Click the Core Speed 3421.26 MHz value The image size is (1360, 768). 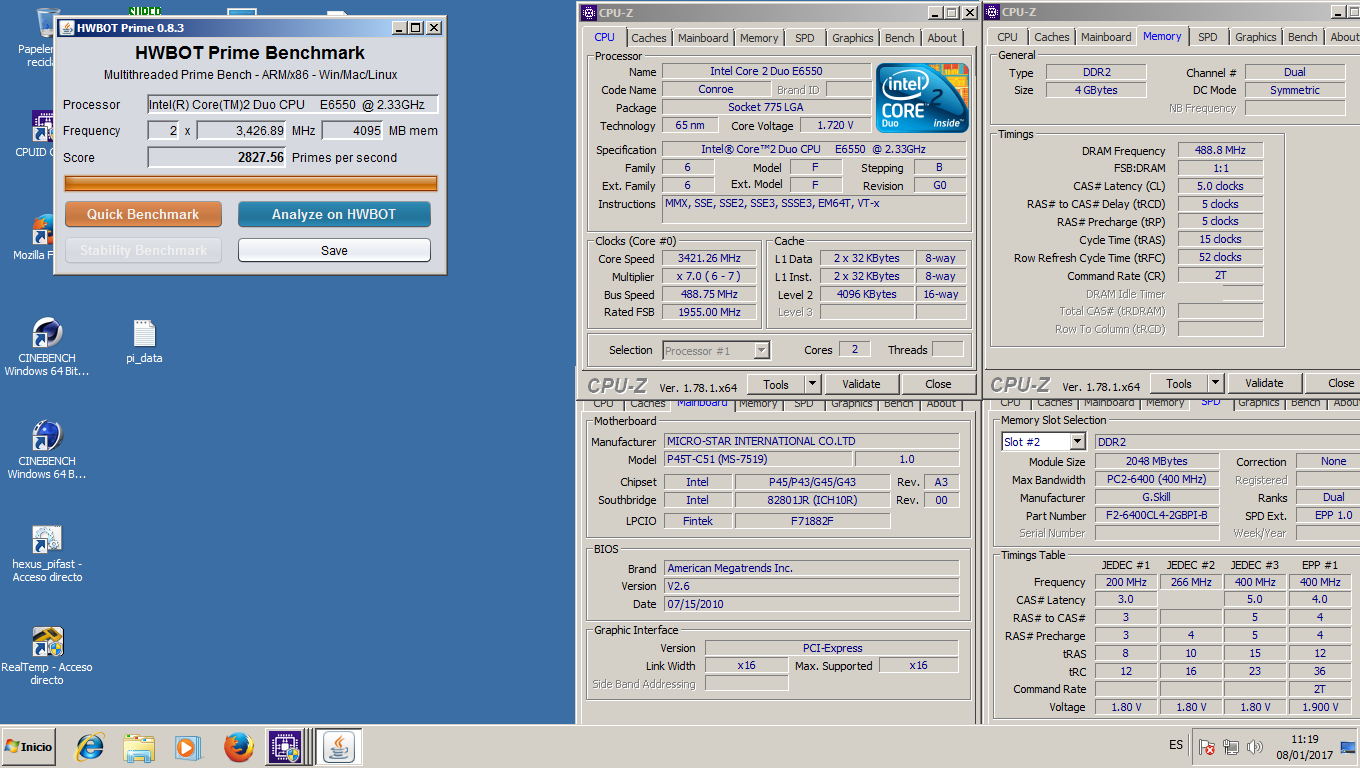[709, 259]
